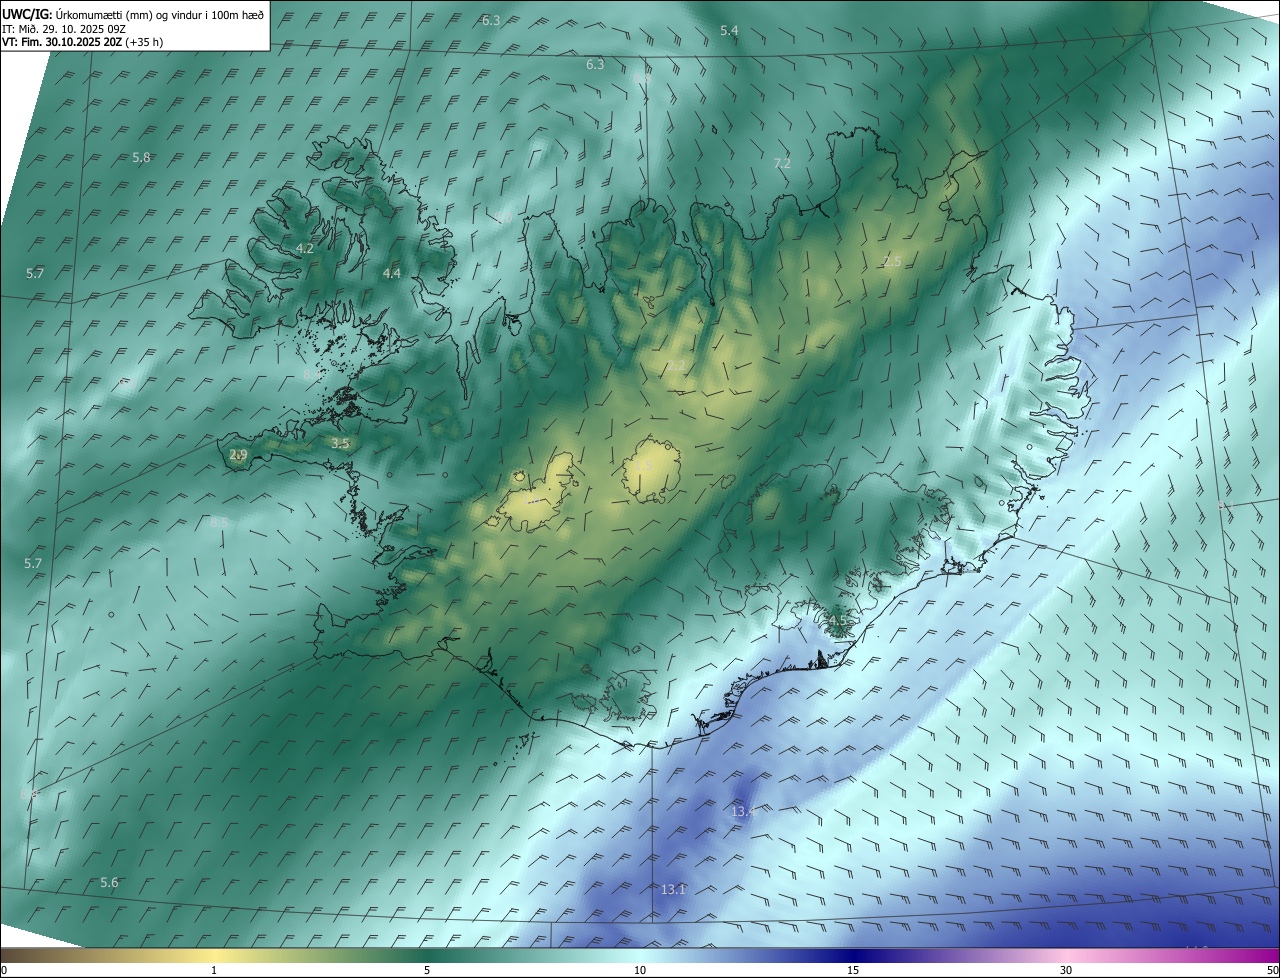Click the 7.2 precipitable water value

[782, 163]
